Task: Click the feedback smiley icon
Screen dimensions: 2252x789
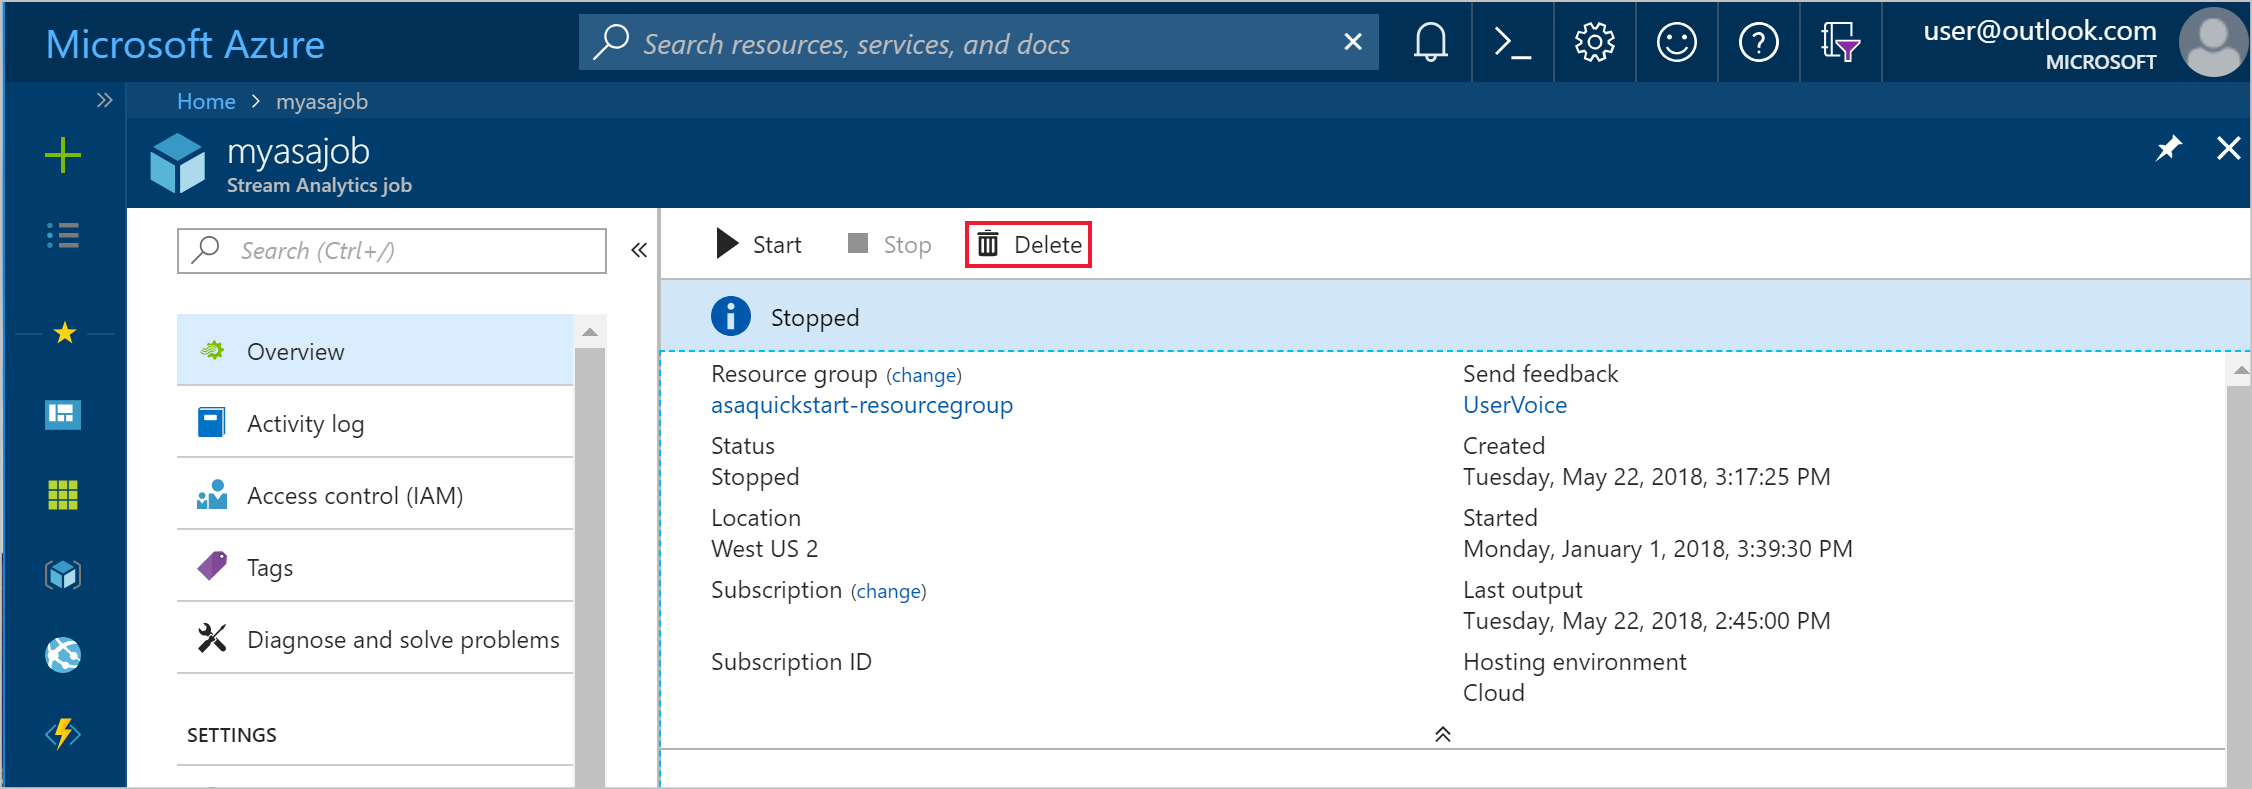Action: (x=1676, y=43)
